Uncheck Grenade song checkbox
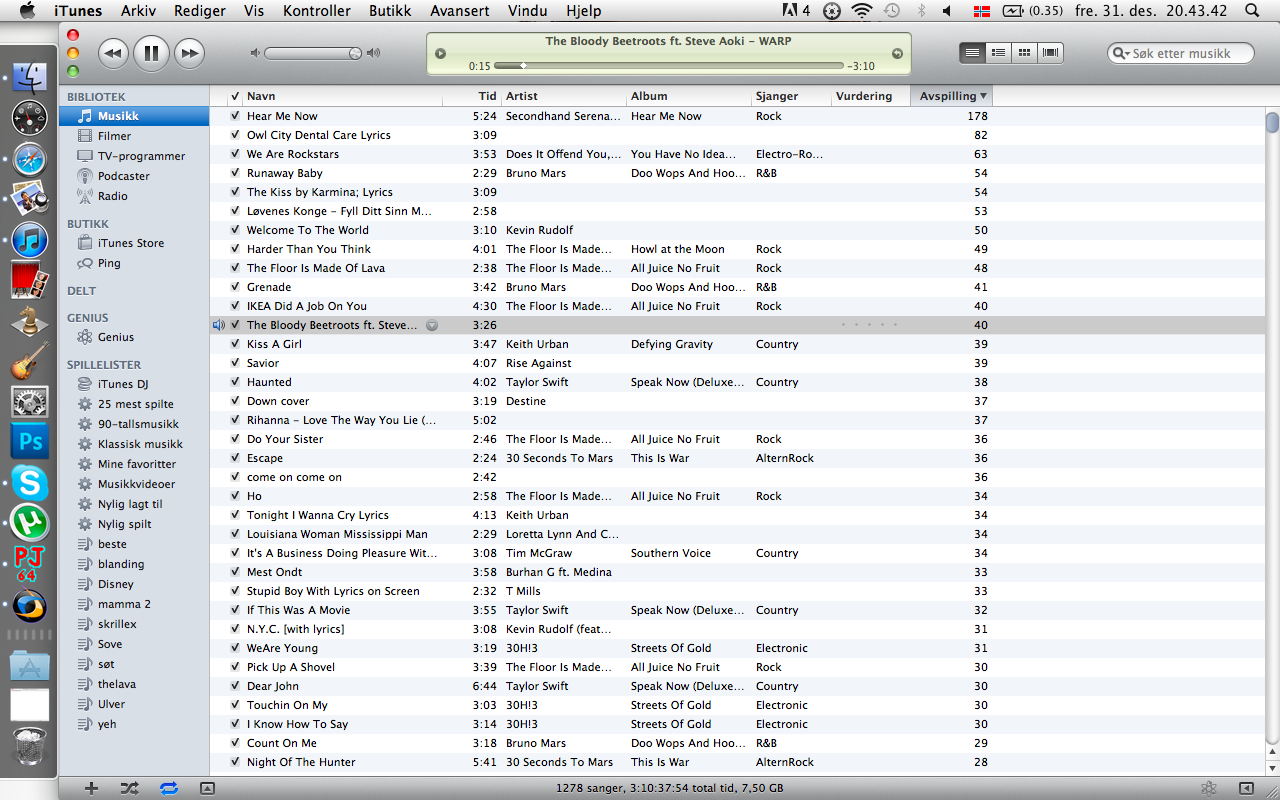Viewport: 1280px width, 800px height. 235,287
